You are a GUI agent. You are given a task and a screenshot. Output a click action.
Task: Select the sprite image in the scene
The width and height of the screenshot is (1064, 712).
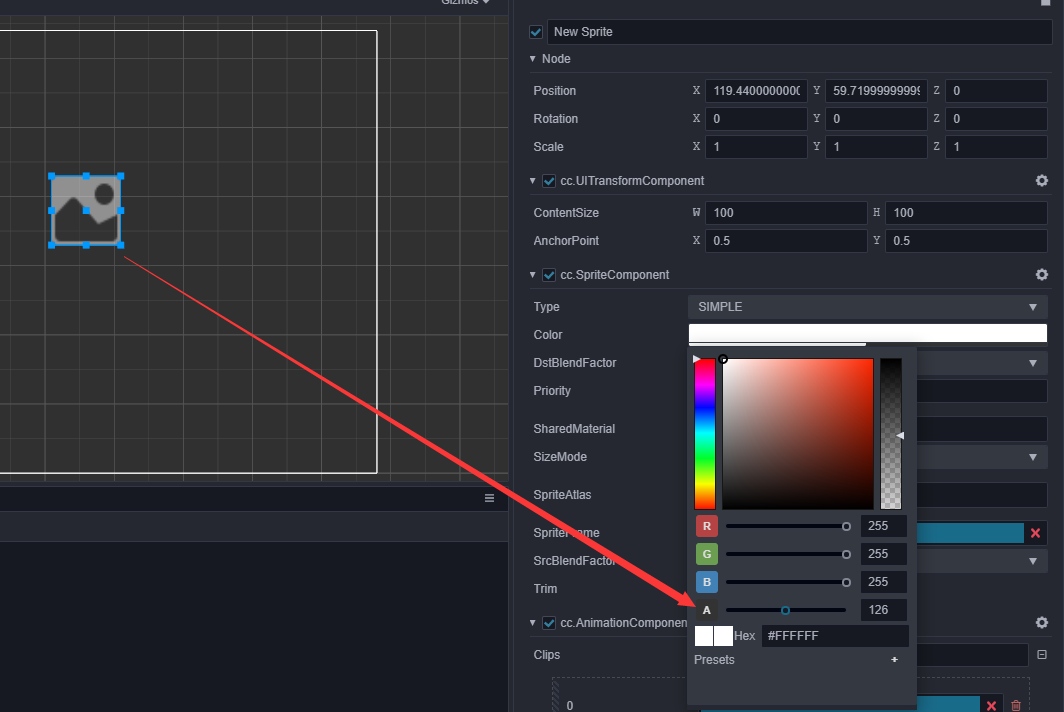pos(86,210)
